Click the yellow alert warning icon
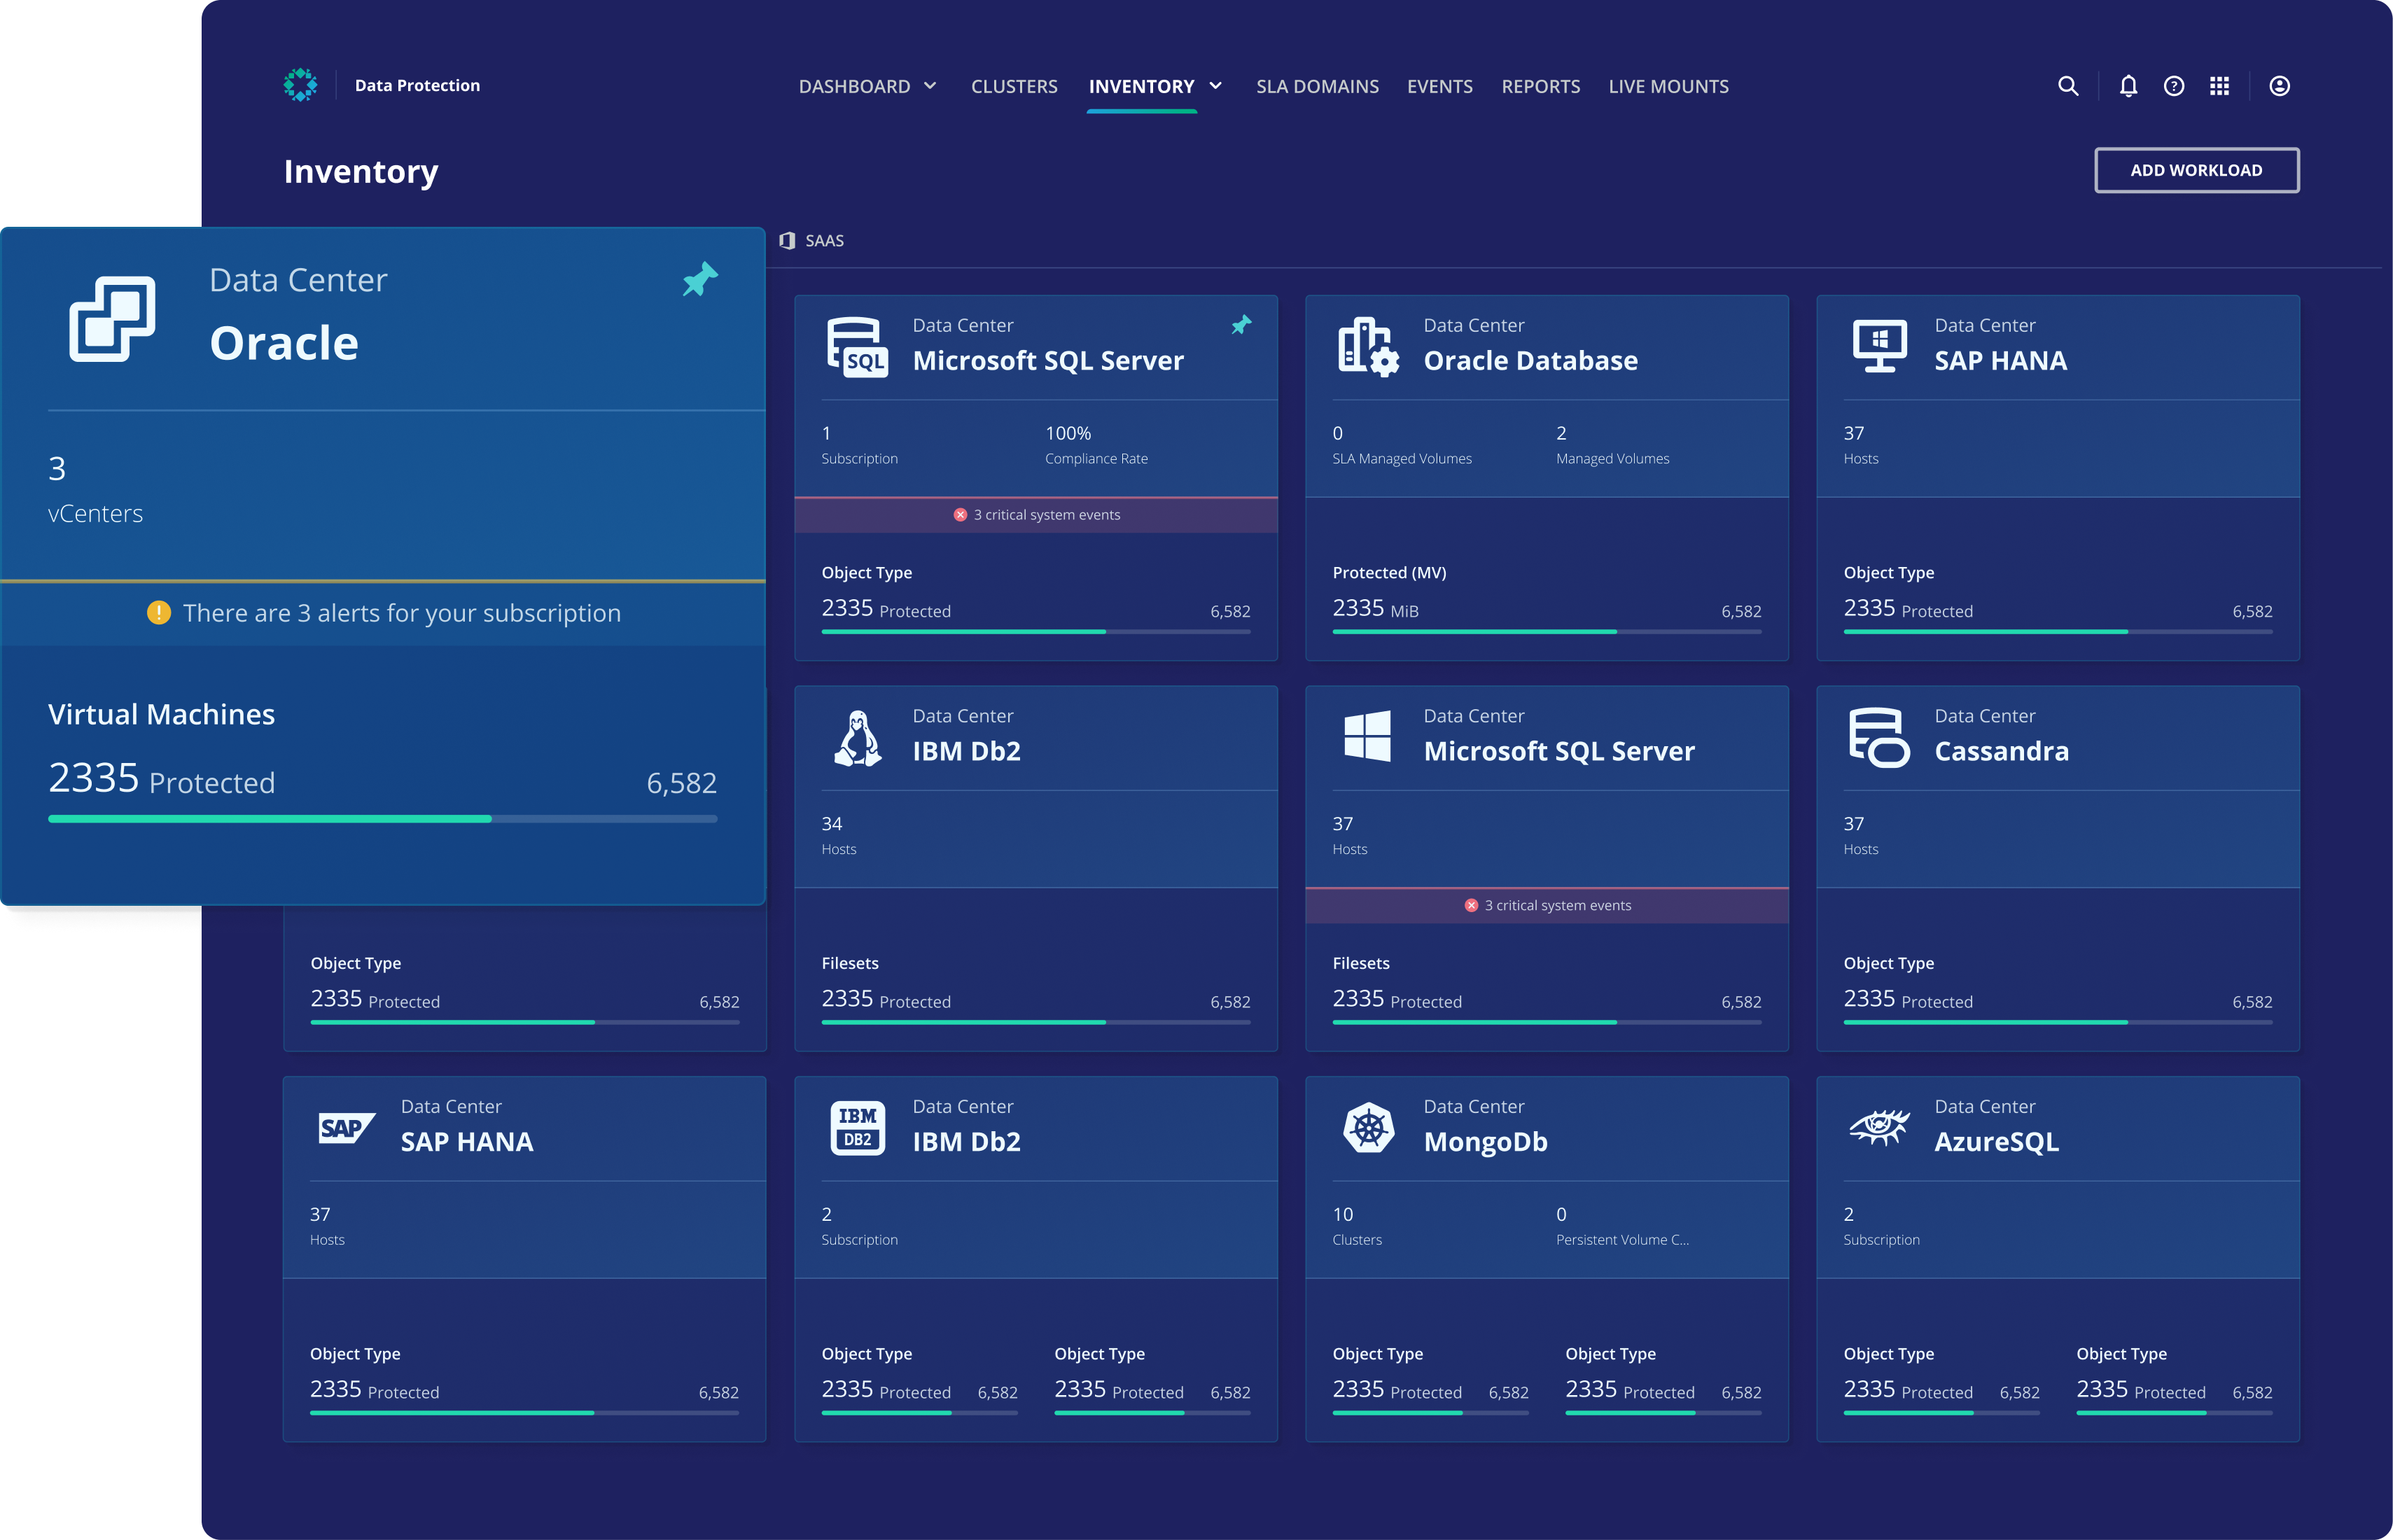 click(x=158, y=612)
